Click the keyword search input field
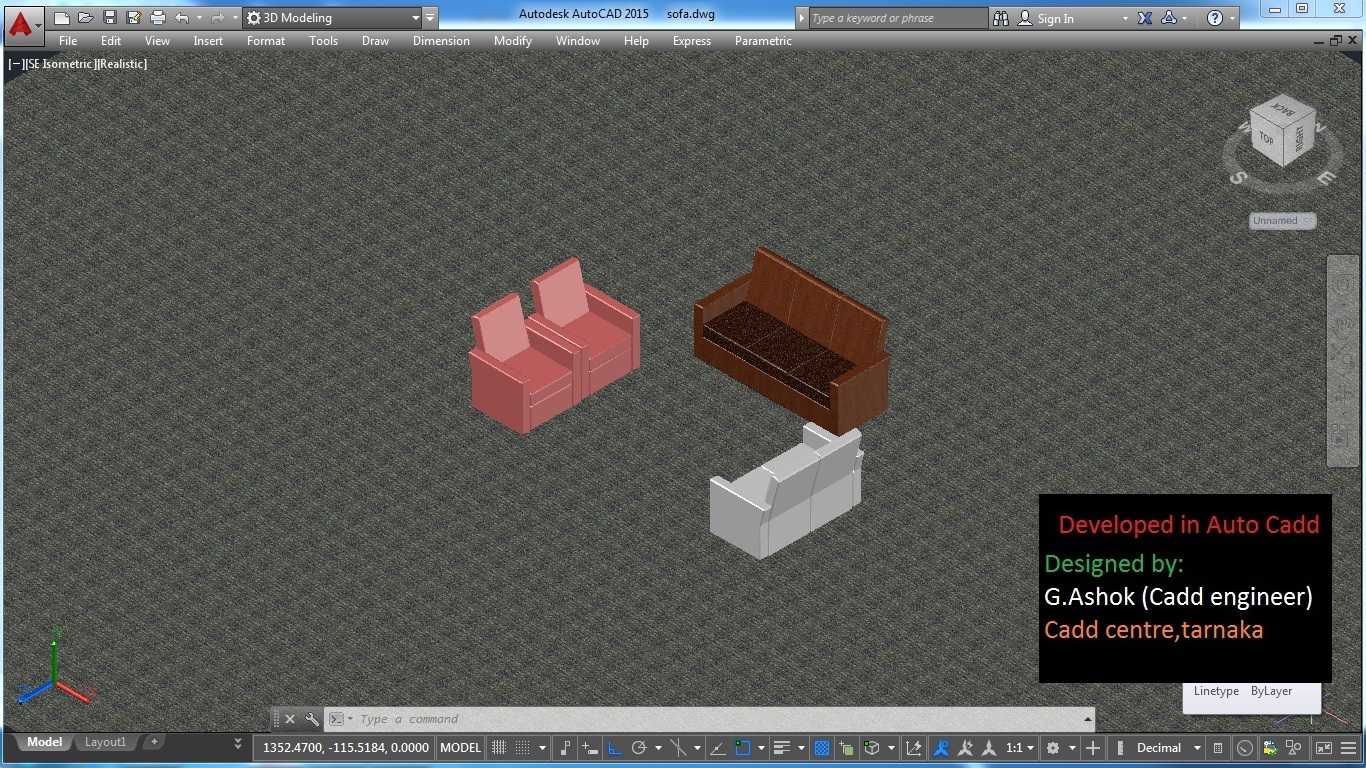 (x=897, y=18)
